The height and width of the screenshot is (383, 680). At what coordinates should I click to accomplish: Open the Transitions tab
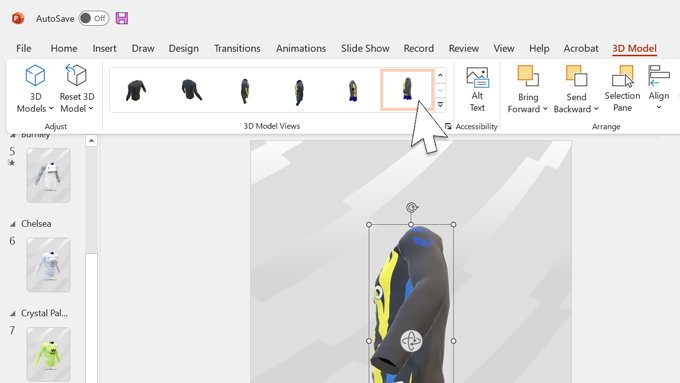pyautogui.click(x=237, y=48)
